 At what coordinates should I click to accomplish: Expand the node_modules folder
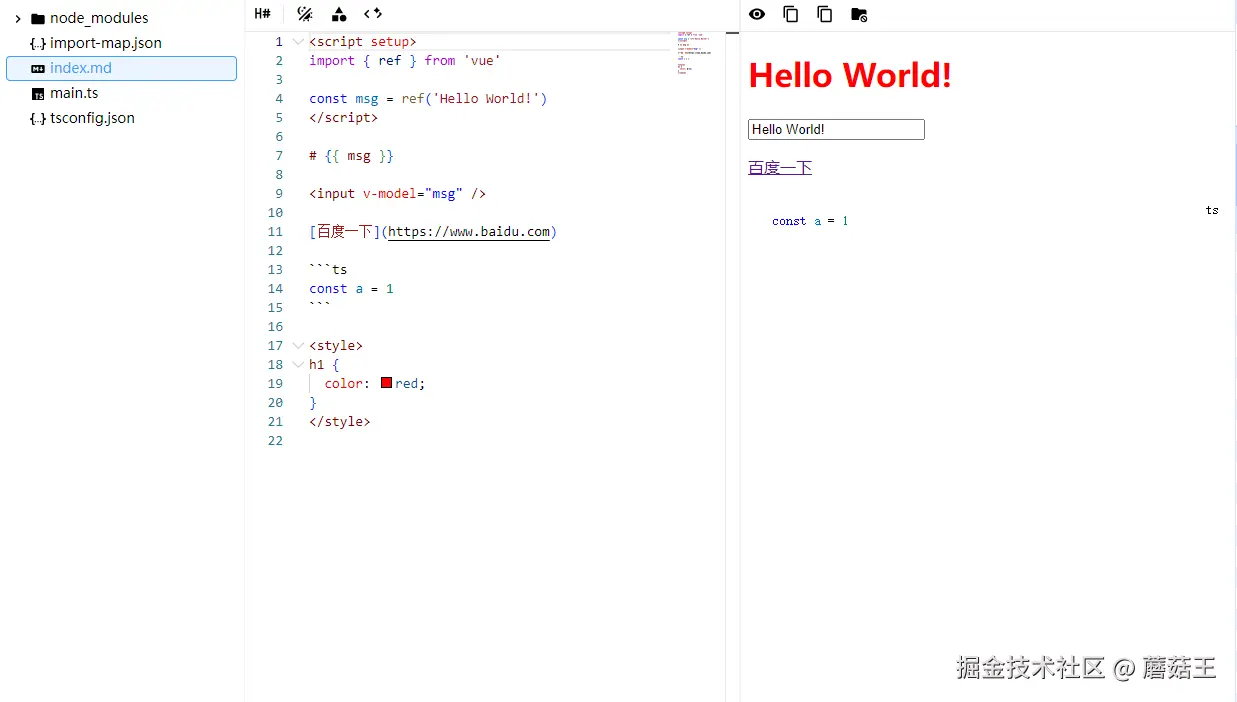click(17, 17)
